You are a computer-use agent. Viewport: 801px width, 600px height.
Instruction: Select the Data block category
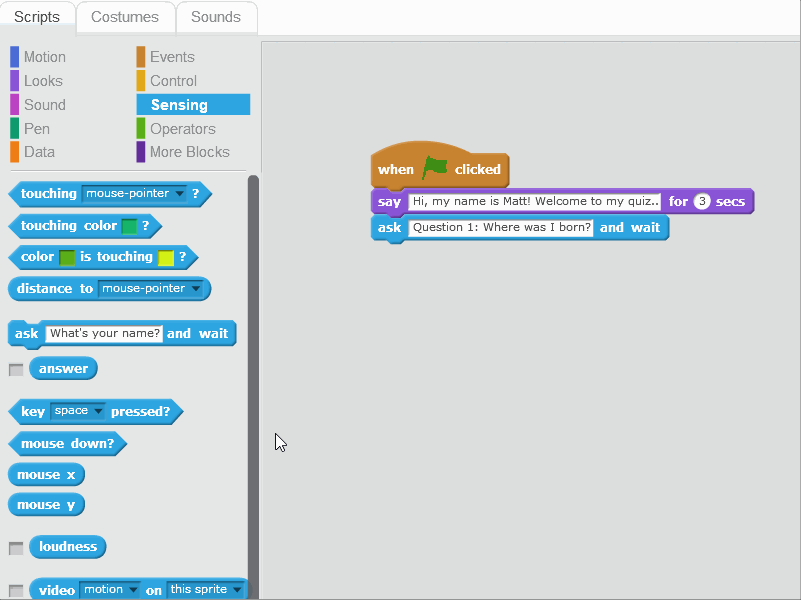click(x=33, y=152)
